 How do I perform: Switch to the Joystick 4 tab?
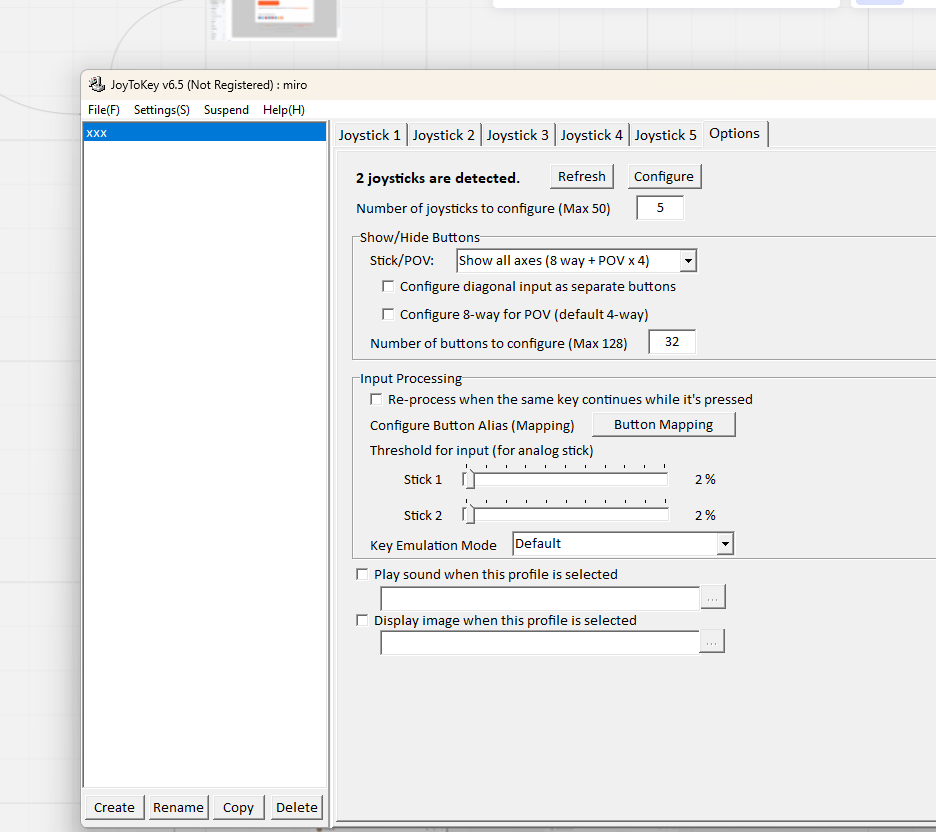click(592, 135)
